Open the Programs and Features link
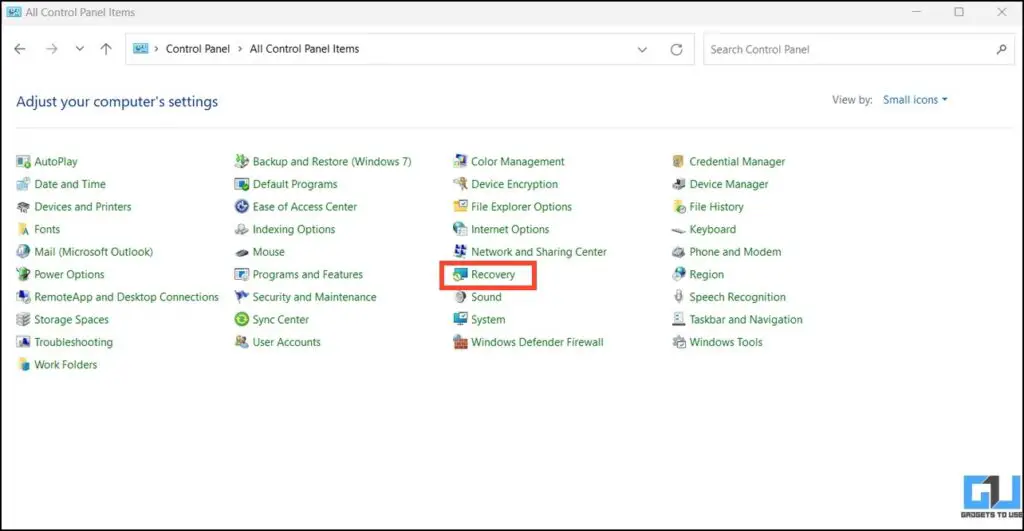This screenshot has width=1024, height=531. click(x=307, y=275)
